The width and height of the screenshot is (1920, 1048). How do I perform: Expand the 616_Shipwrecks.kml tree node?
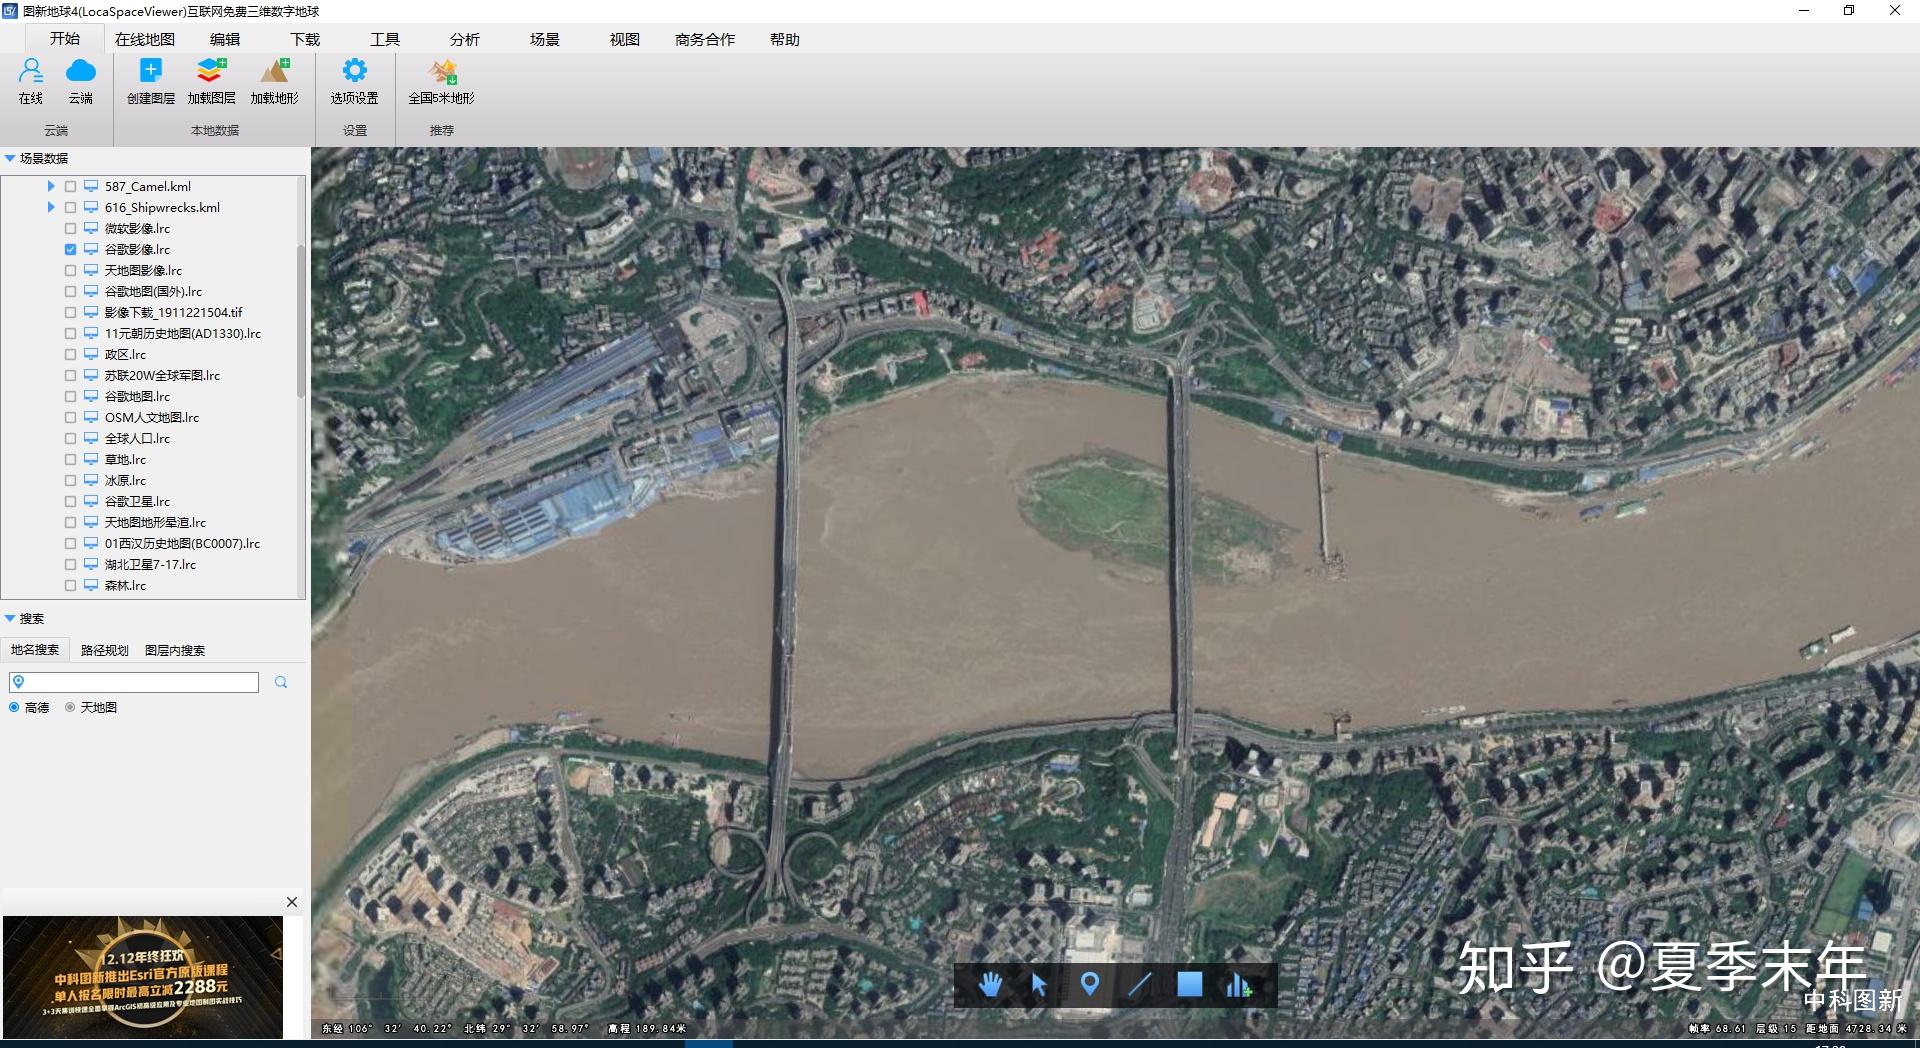[x=50, y=207]
